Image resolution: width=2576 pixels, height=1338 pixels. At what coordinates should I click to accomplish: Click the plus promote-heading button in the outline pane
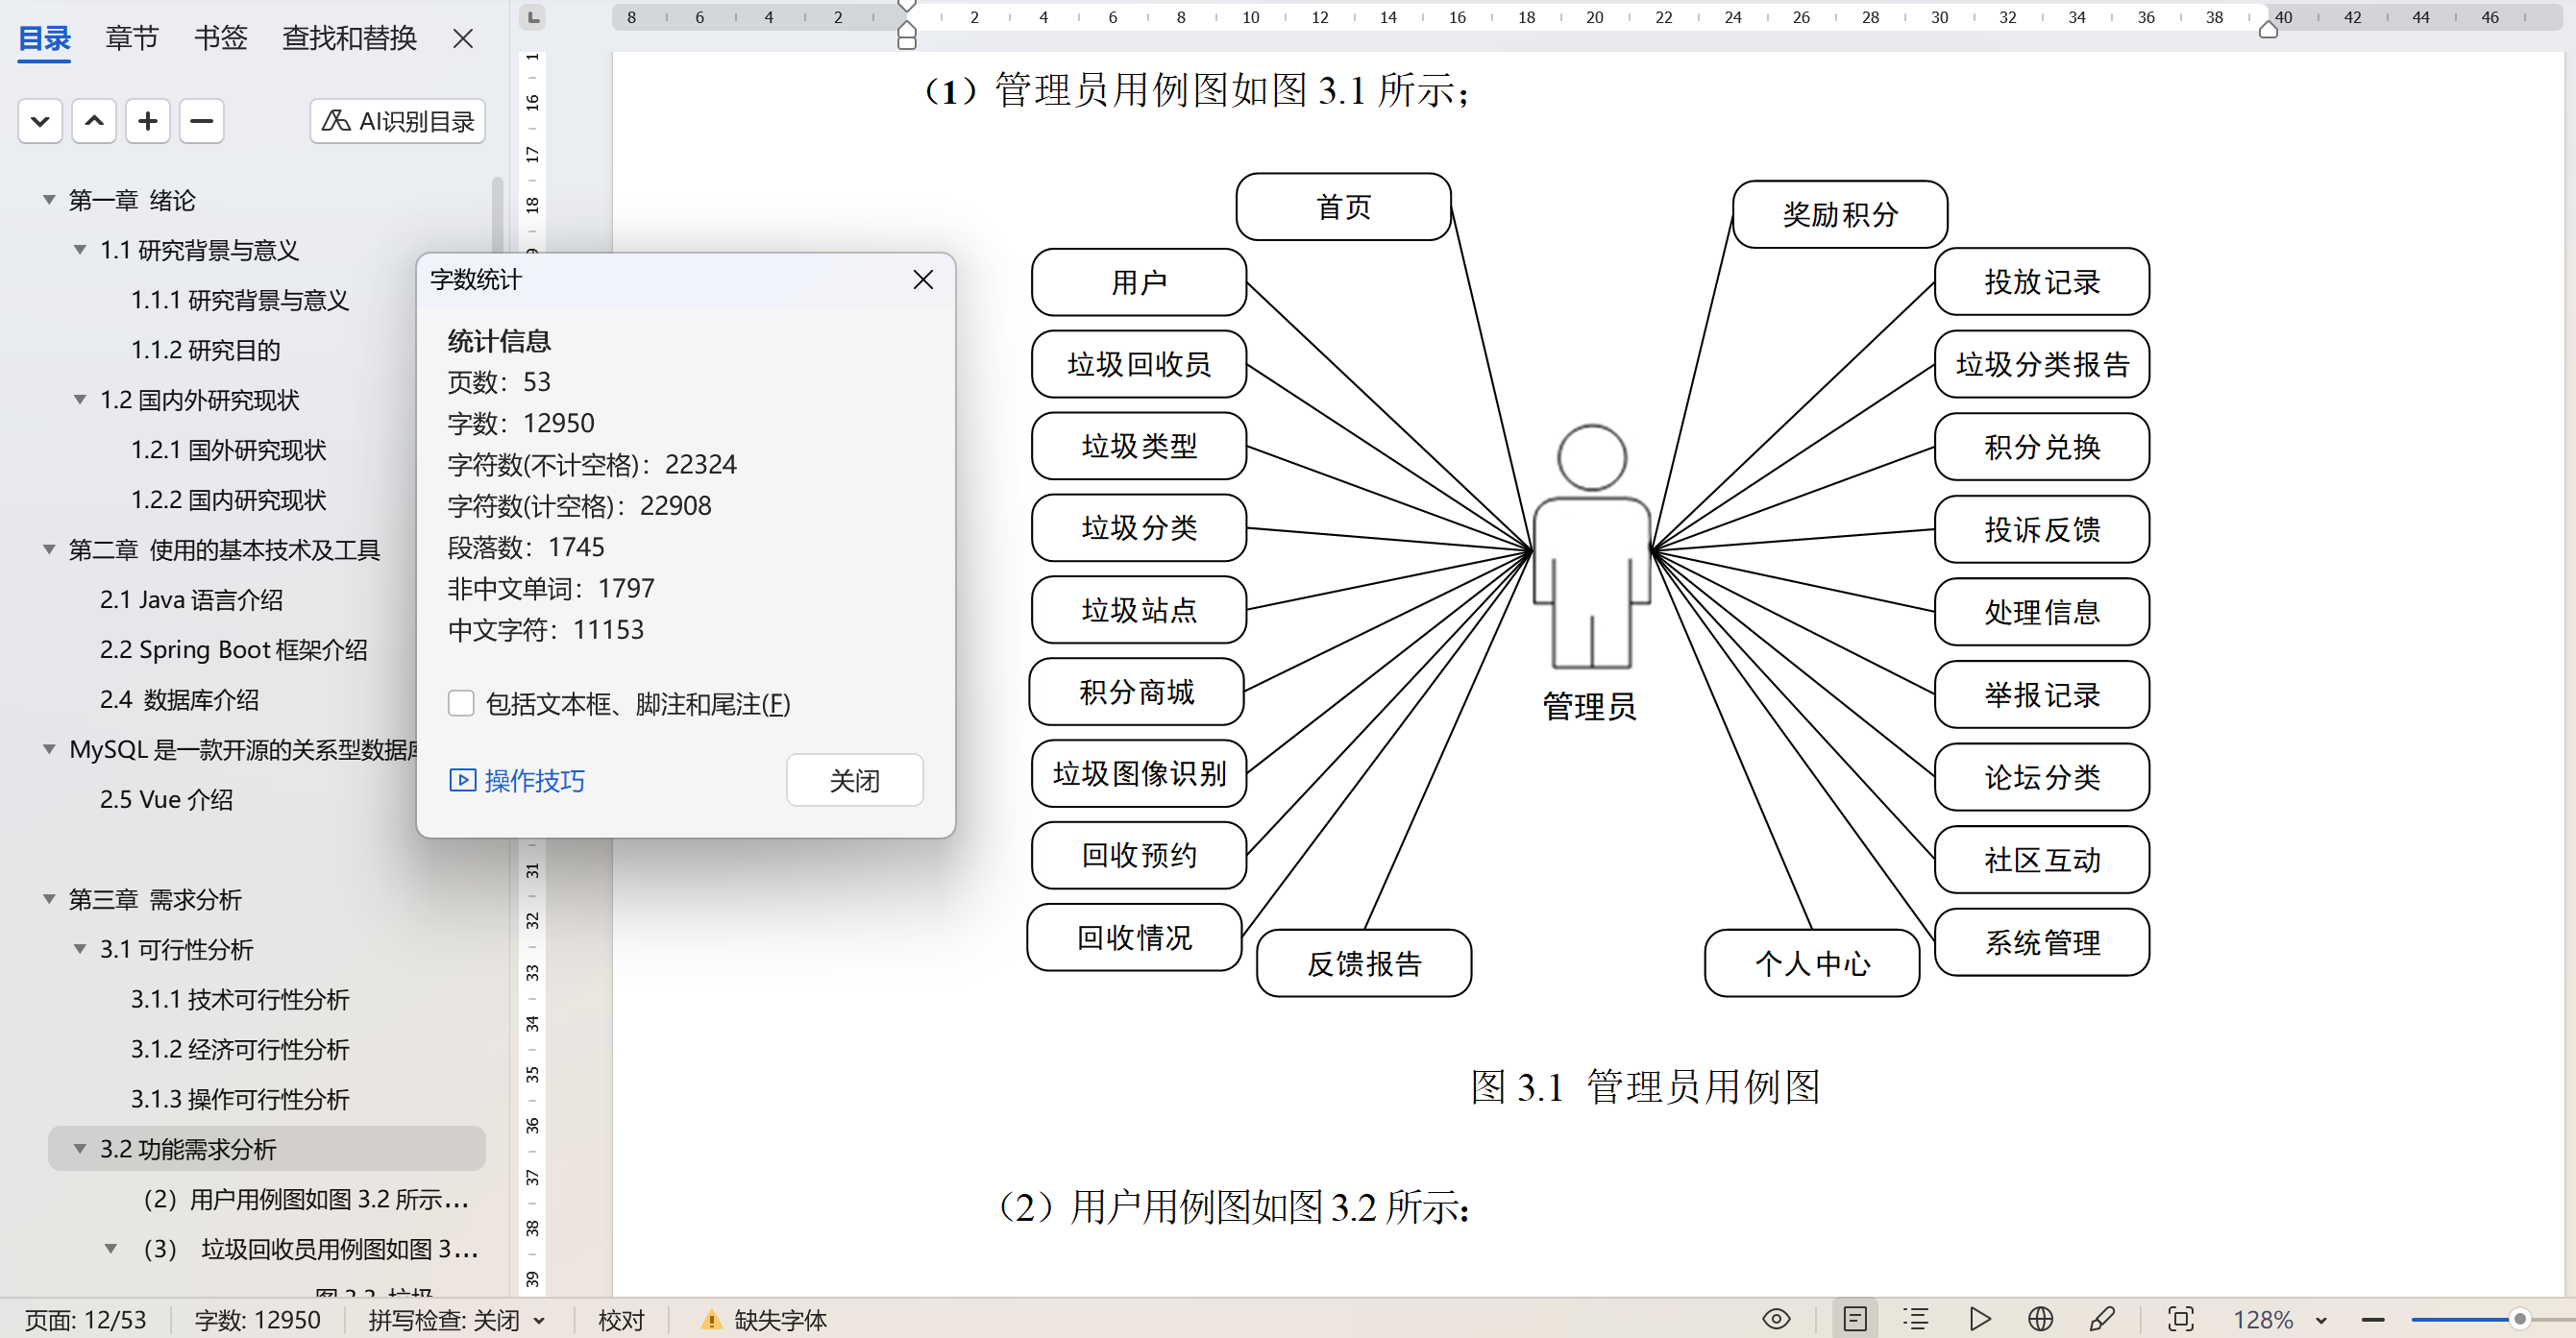[148, 121]
